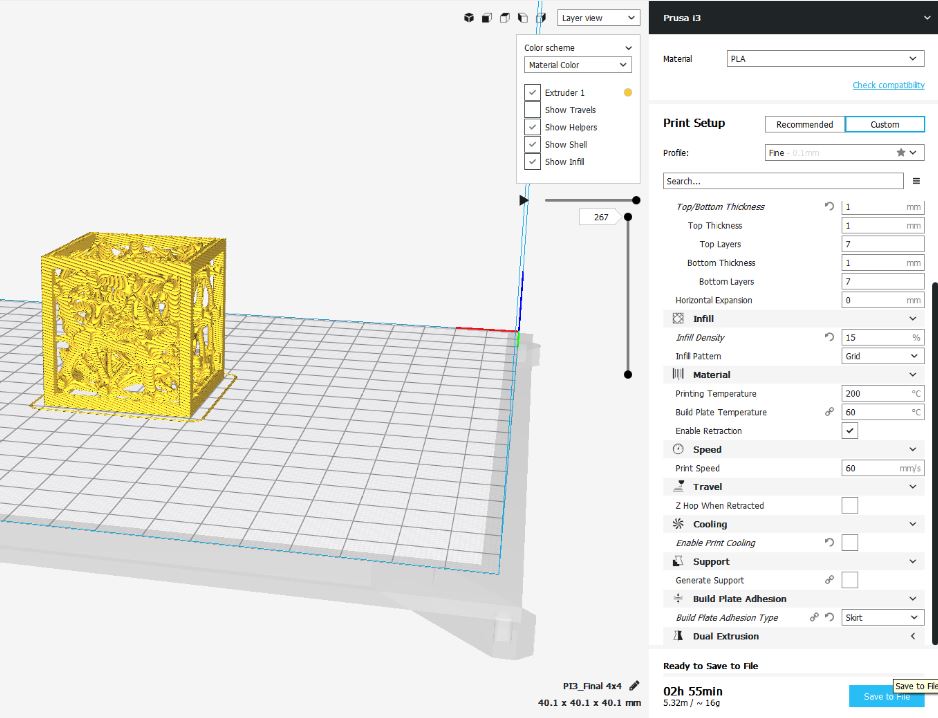Click the horizontal path slider handle
The width and height of the screenshot is (938, 718).
coord(636,200)
